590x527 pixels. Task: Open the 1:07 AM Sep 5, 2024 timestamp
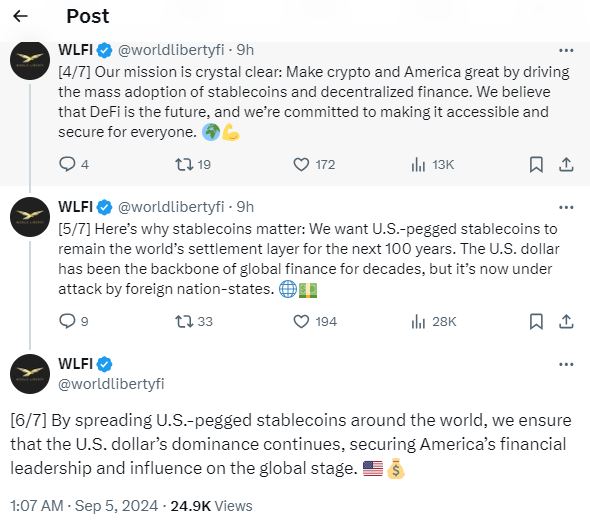84,506
